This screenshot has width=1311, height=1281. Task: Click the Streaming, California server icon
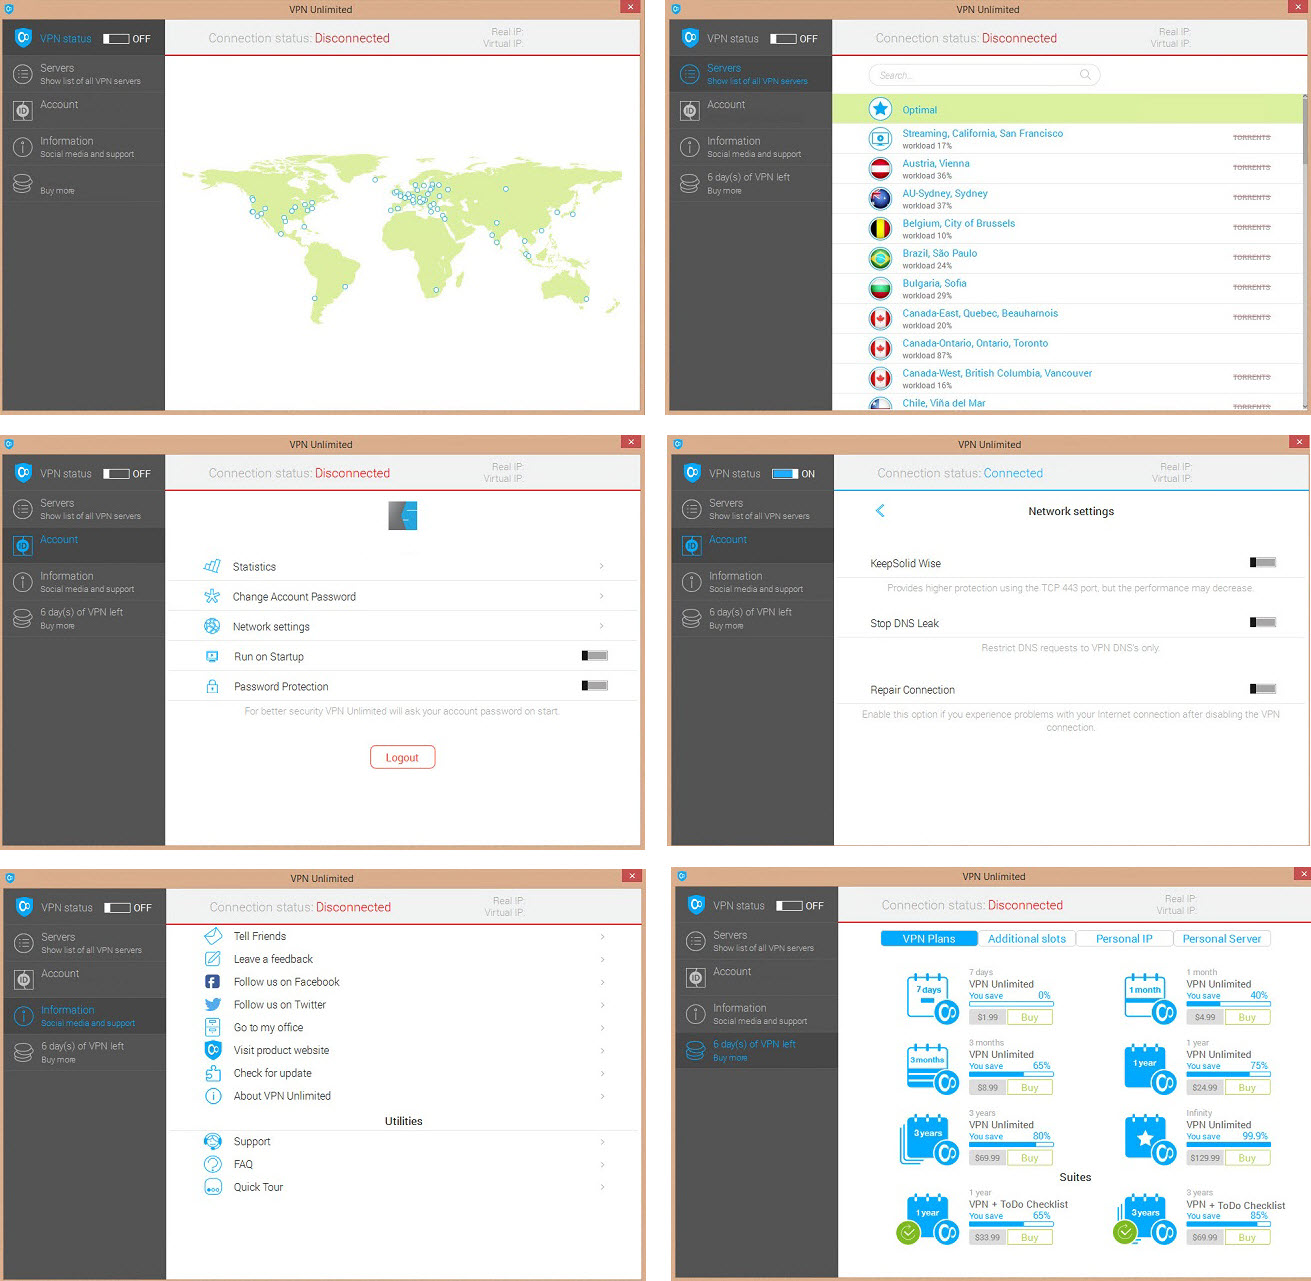click(880, 139)
